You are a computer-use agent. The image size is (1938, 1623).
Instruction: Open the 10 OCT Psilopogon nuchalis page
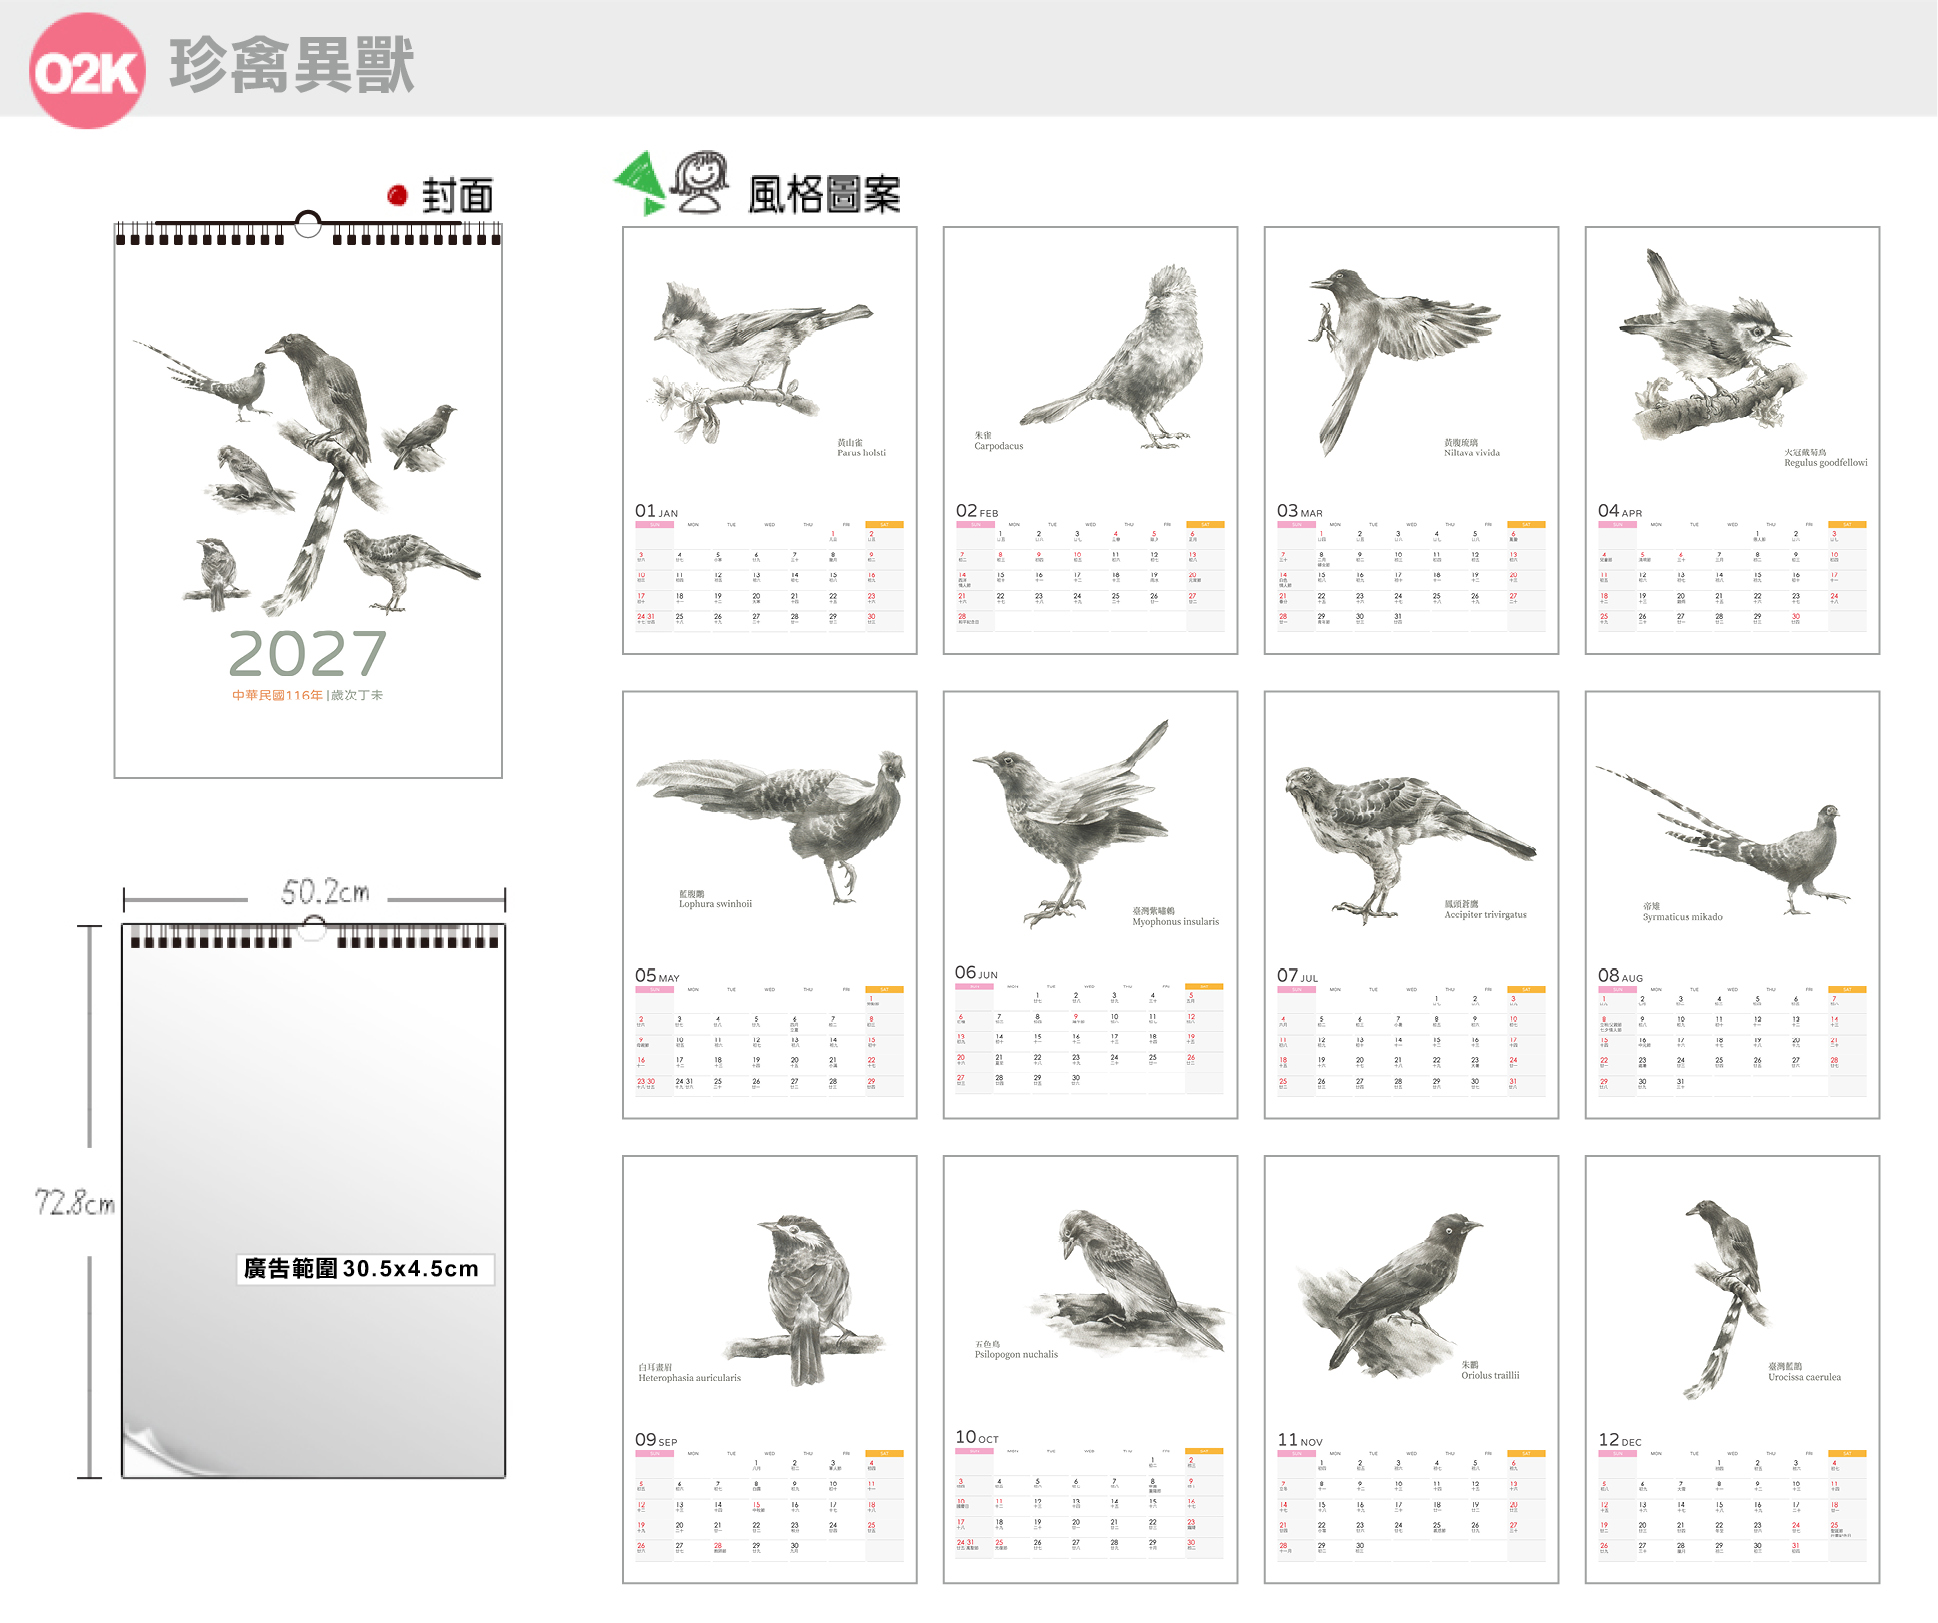tap(1091, 1370)
